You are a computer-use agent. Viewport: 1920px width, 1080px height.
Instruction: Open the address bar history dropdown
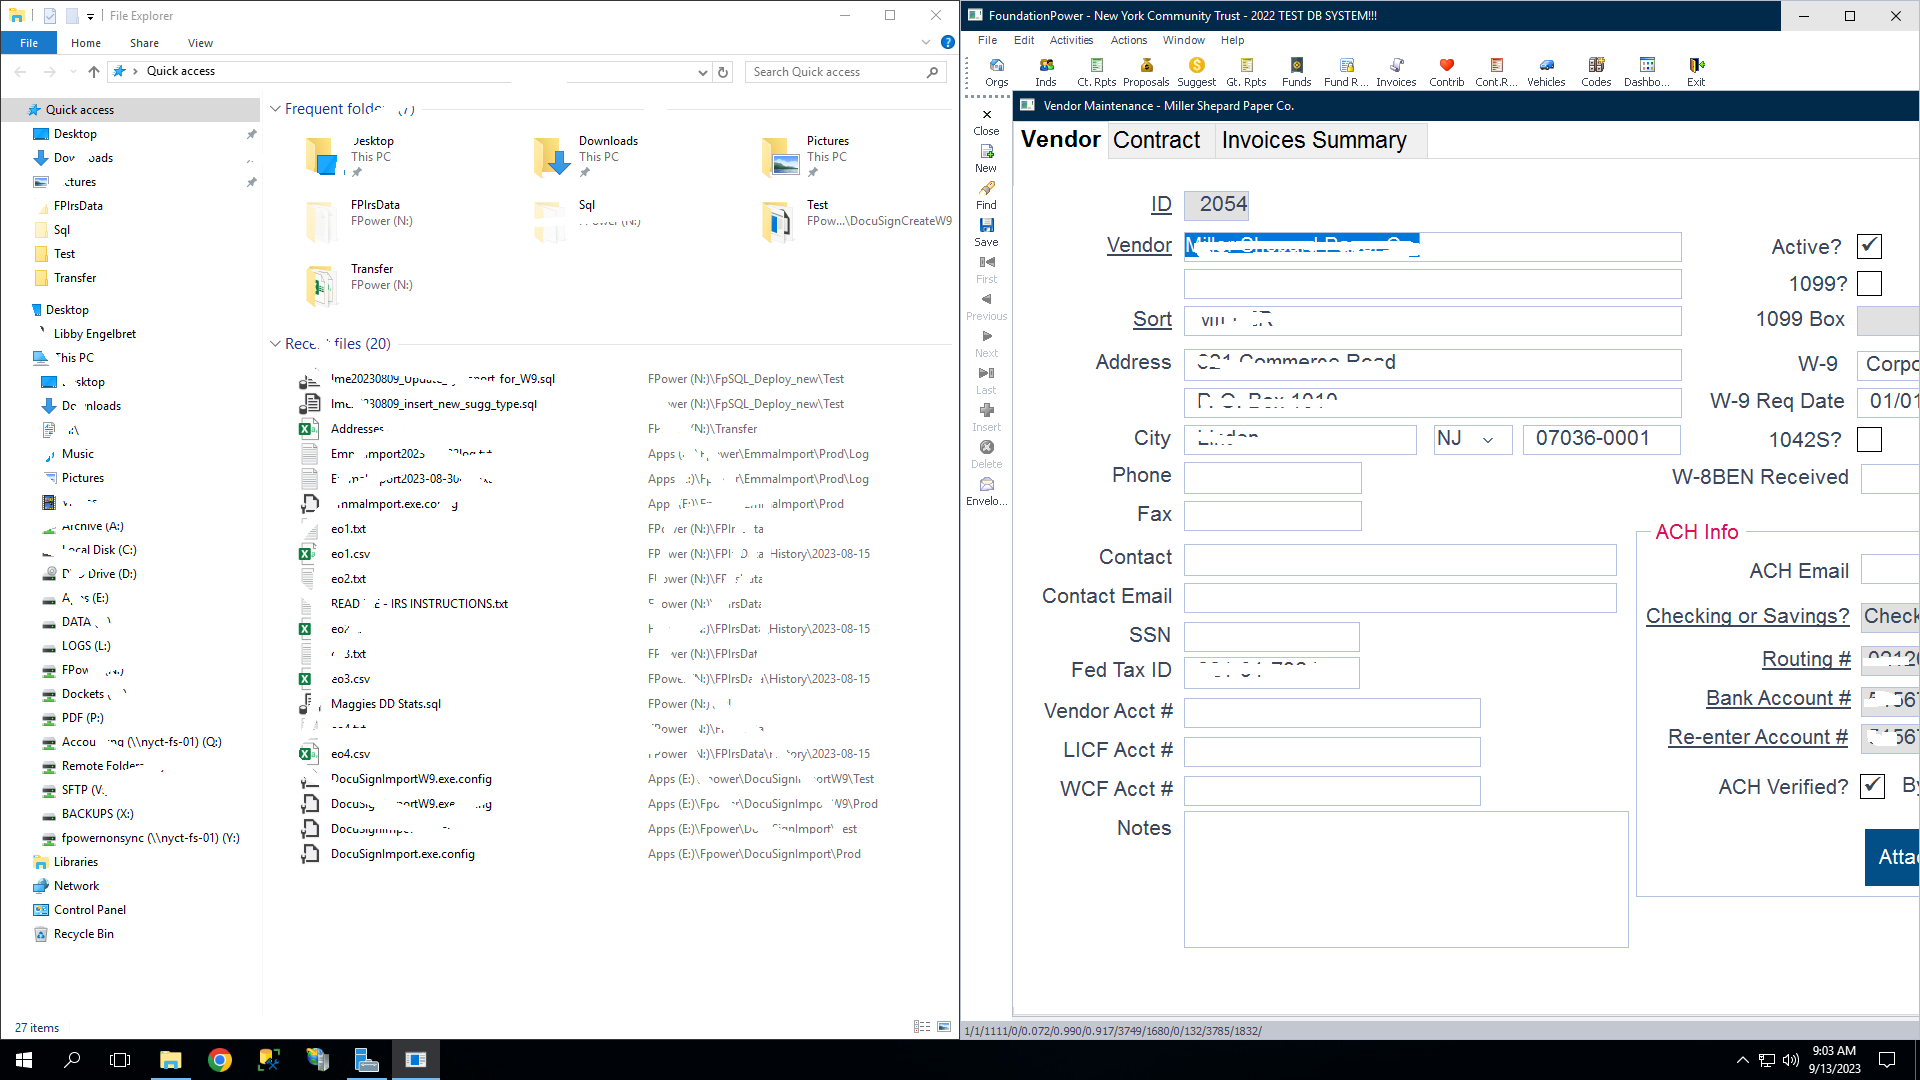(702, 72)
